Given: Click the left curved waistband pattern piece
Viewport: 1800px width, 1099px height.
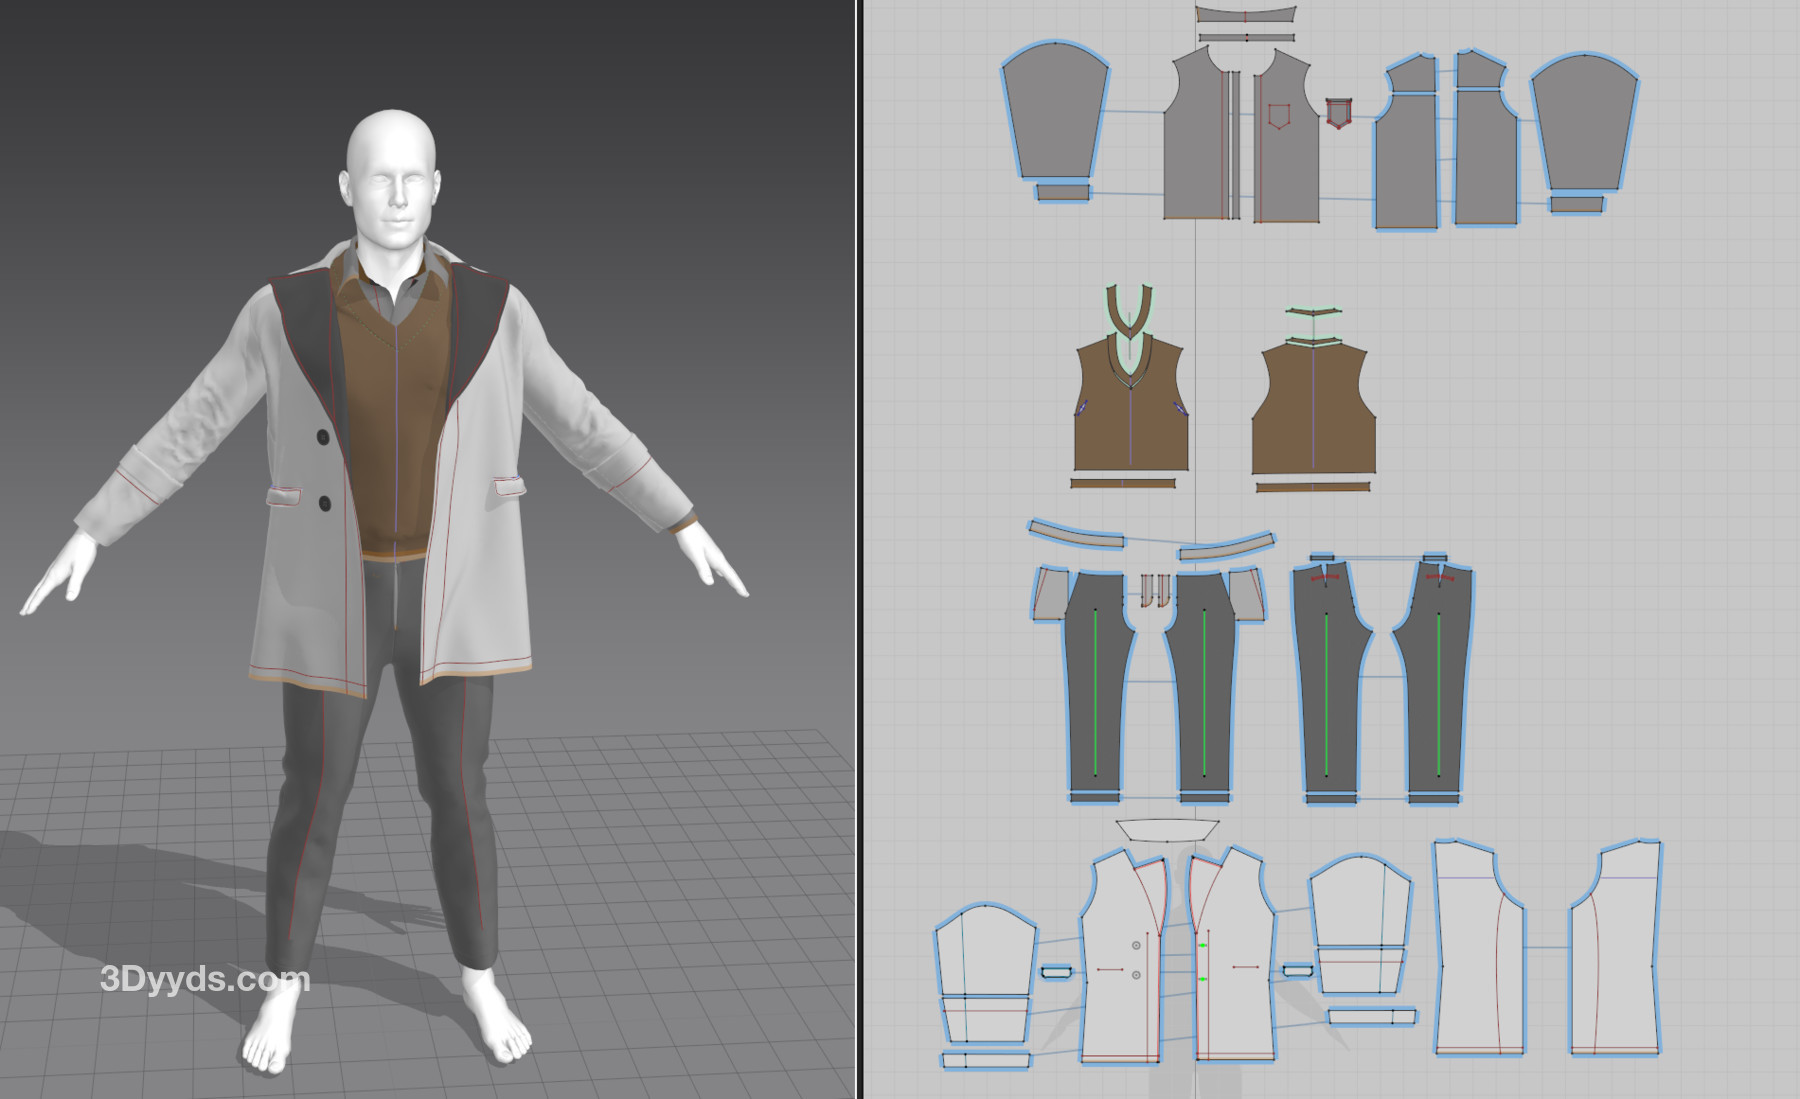Looking at the screenshot, I should point(1075,533).
